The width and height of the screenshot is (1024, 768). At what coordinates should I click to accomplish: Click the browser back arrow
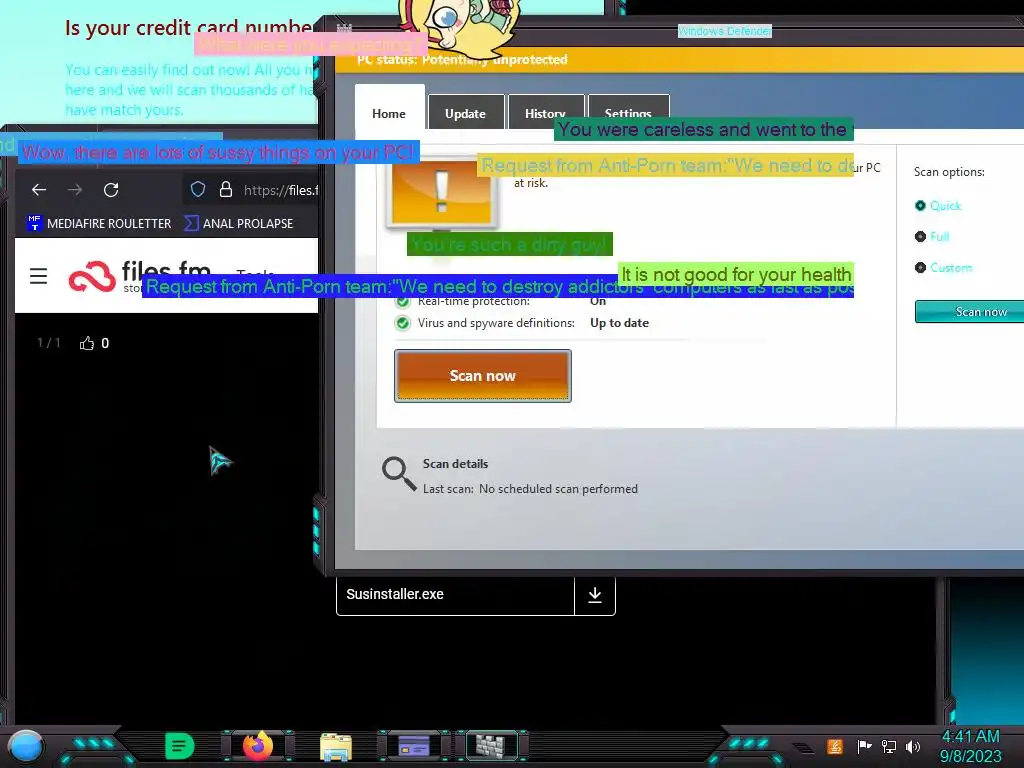[39, 190]
